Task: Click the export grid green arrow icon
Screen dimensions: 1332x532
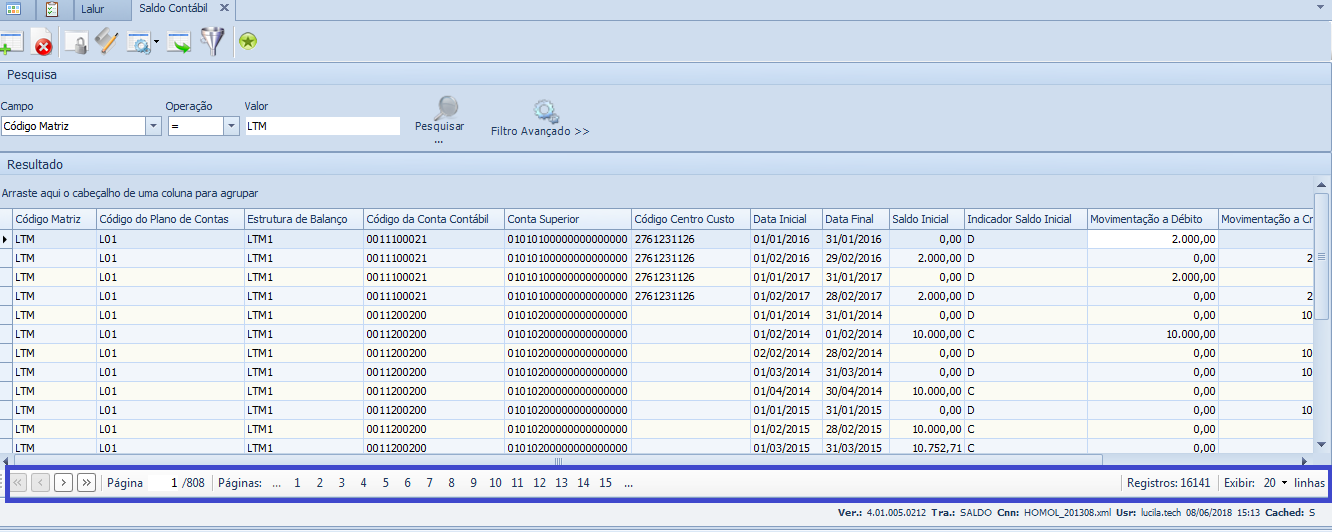Action: pyautogui.click(x=179, y=43)
